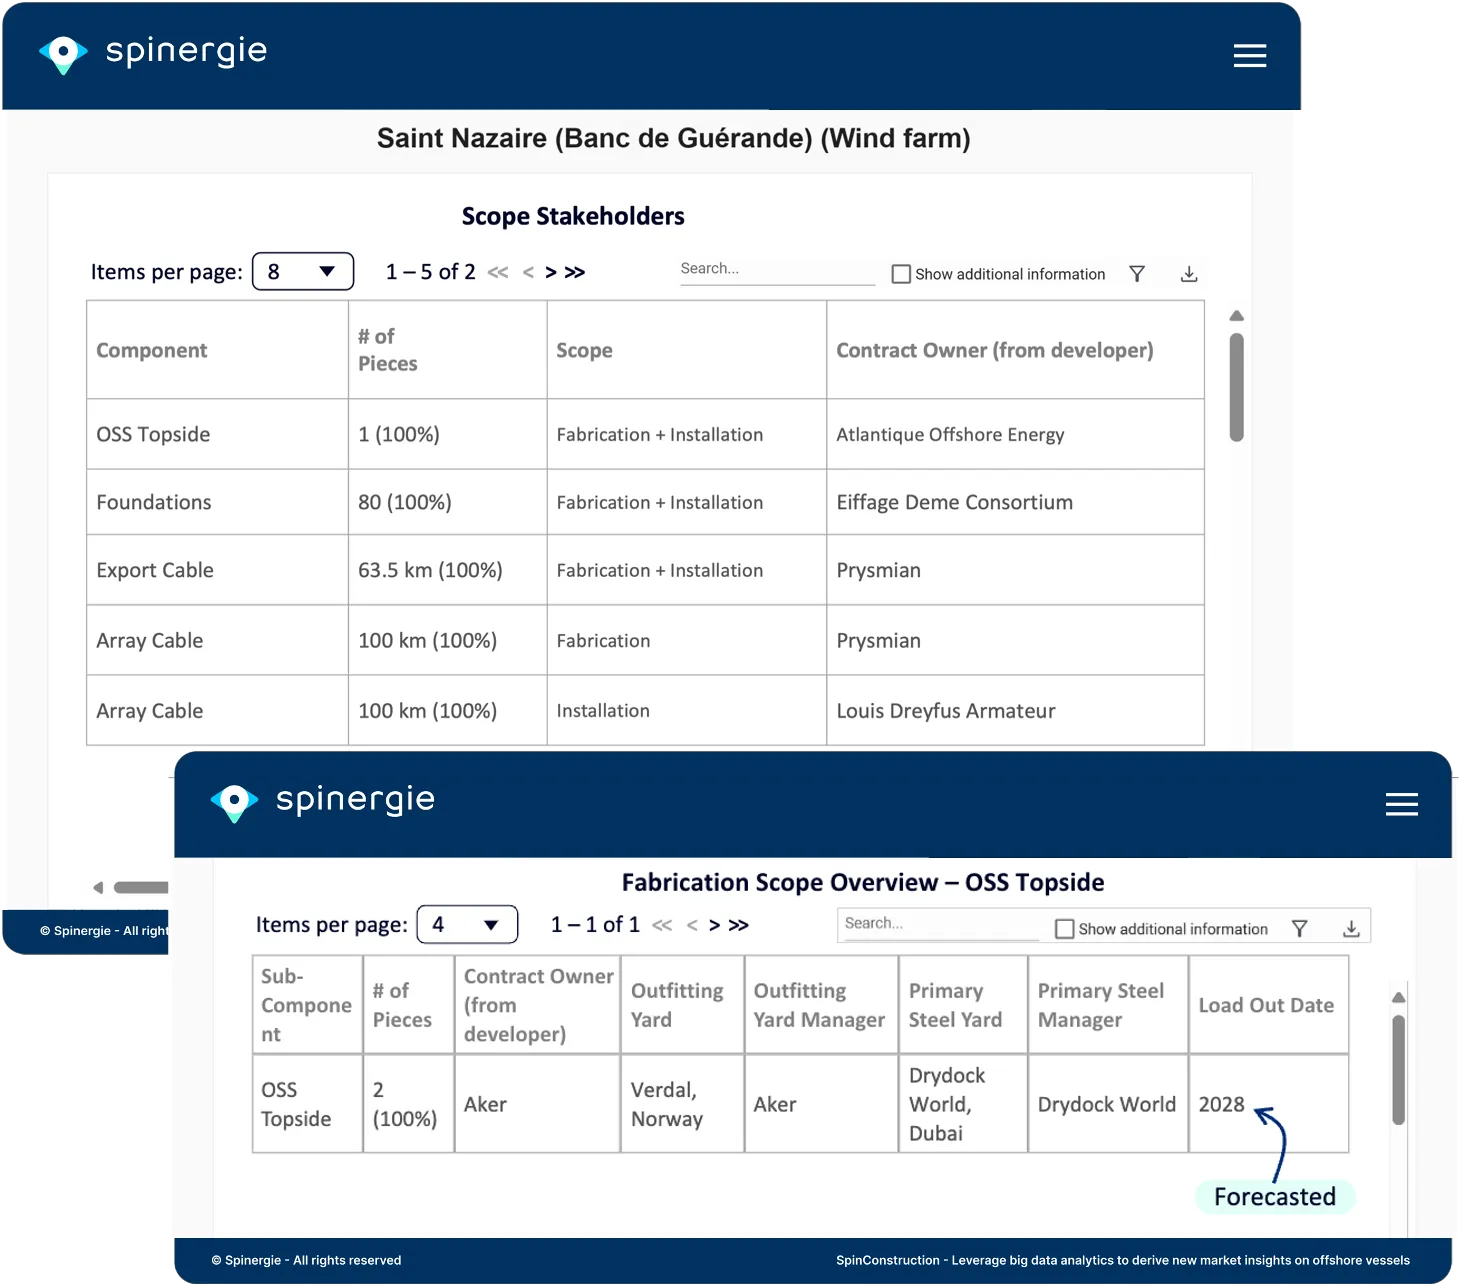Sort by Sub-Component column header
The height and width of the screenshot is (1287, 1466).
coord(307,1006)
